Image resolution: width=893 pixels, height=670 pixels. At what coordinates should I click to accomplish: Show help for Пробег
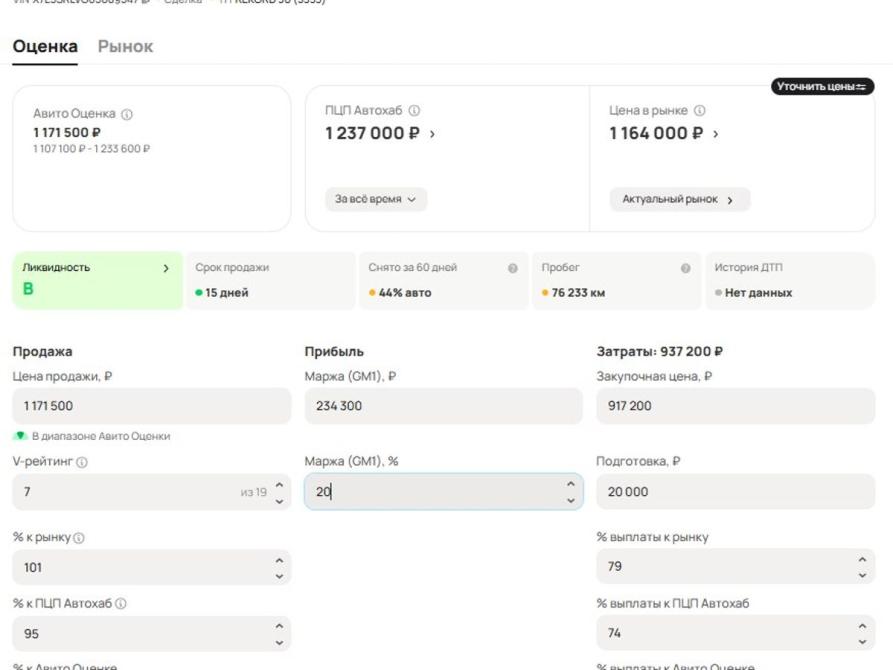point(686,268)
